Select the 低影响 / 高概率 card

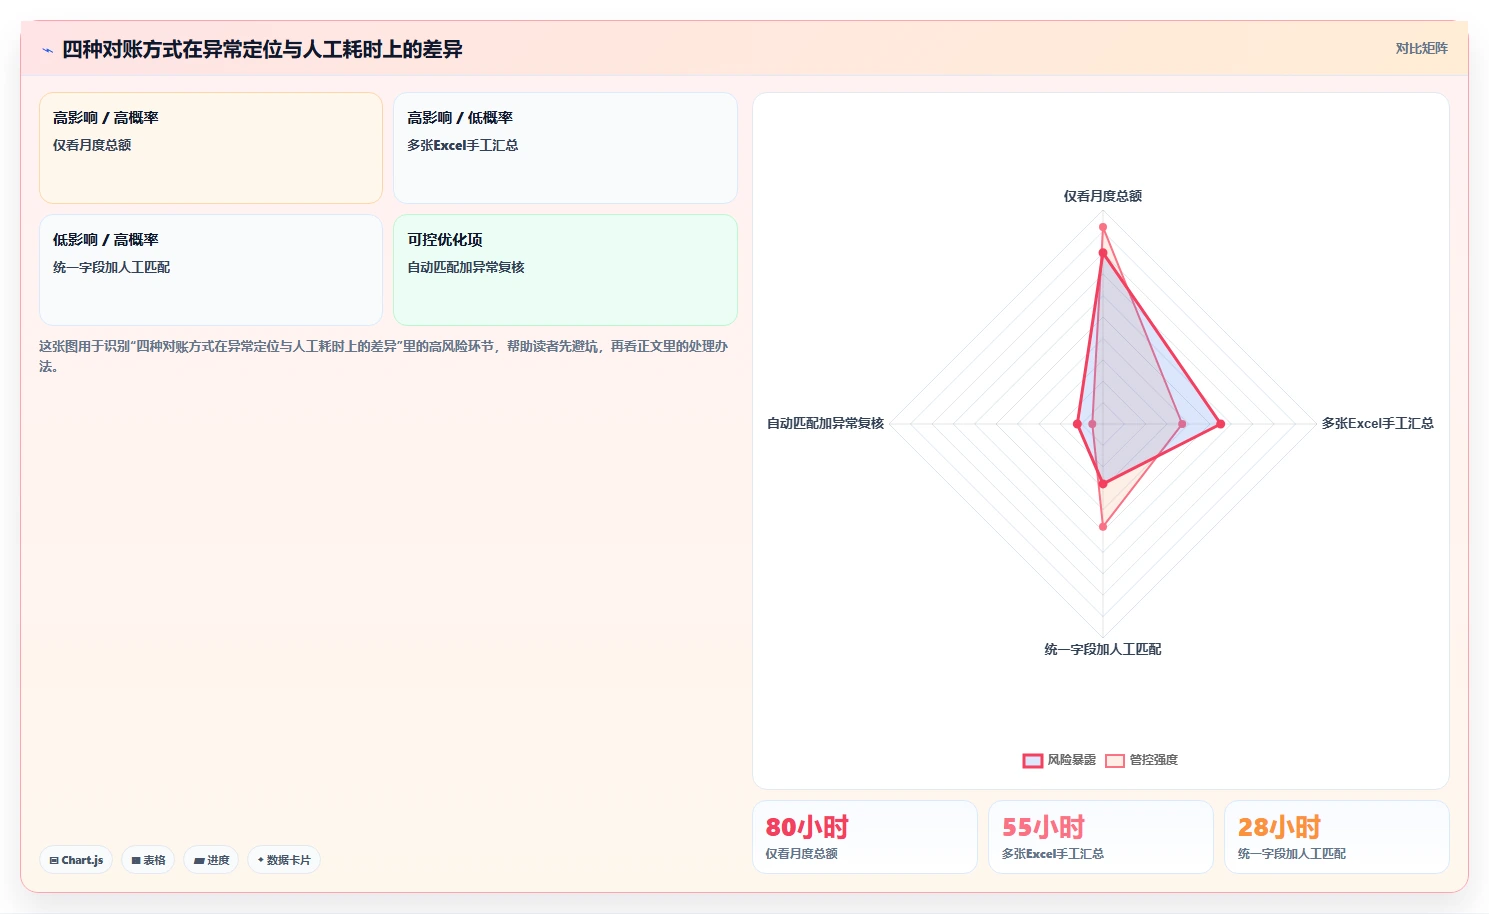point(211,270)
